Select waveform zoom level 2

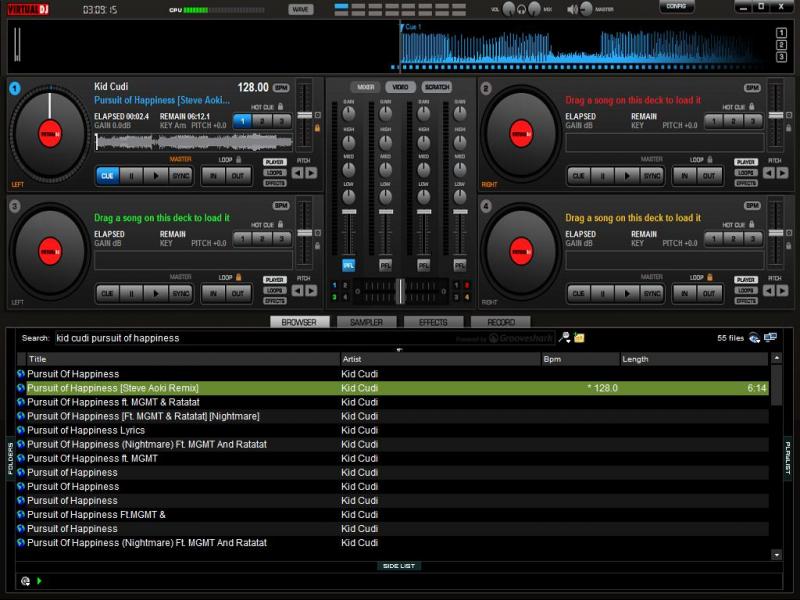781,45
